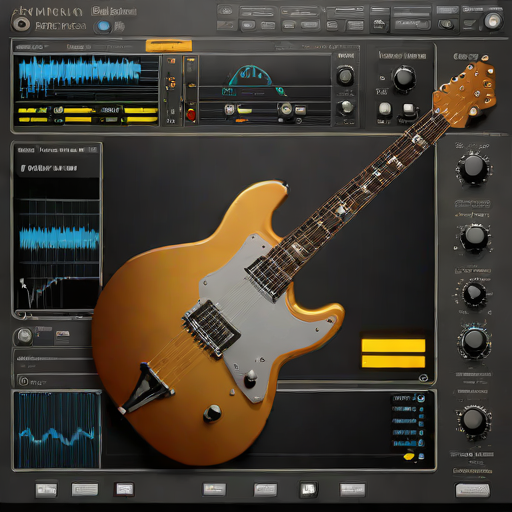Click the bottom-left blue sine-wave display

pyautogui.click(x=57, y=430)
